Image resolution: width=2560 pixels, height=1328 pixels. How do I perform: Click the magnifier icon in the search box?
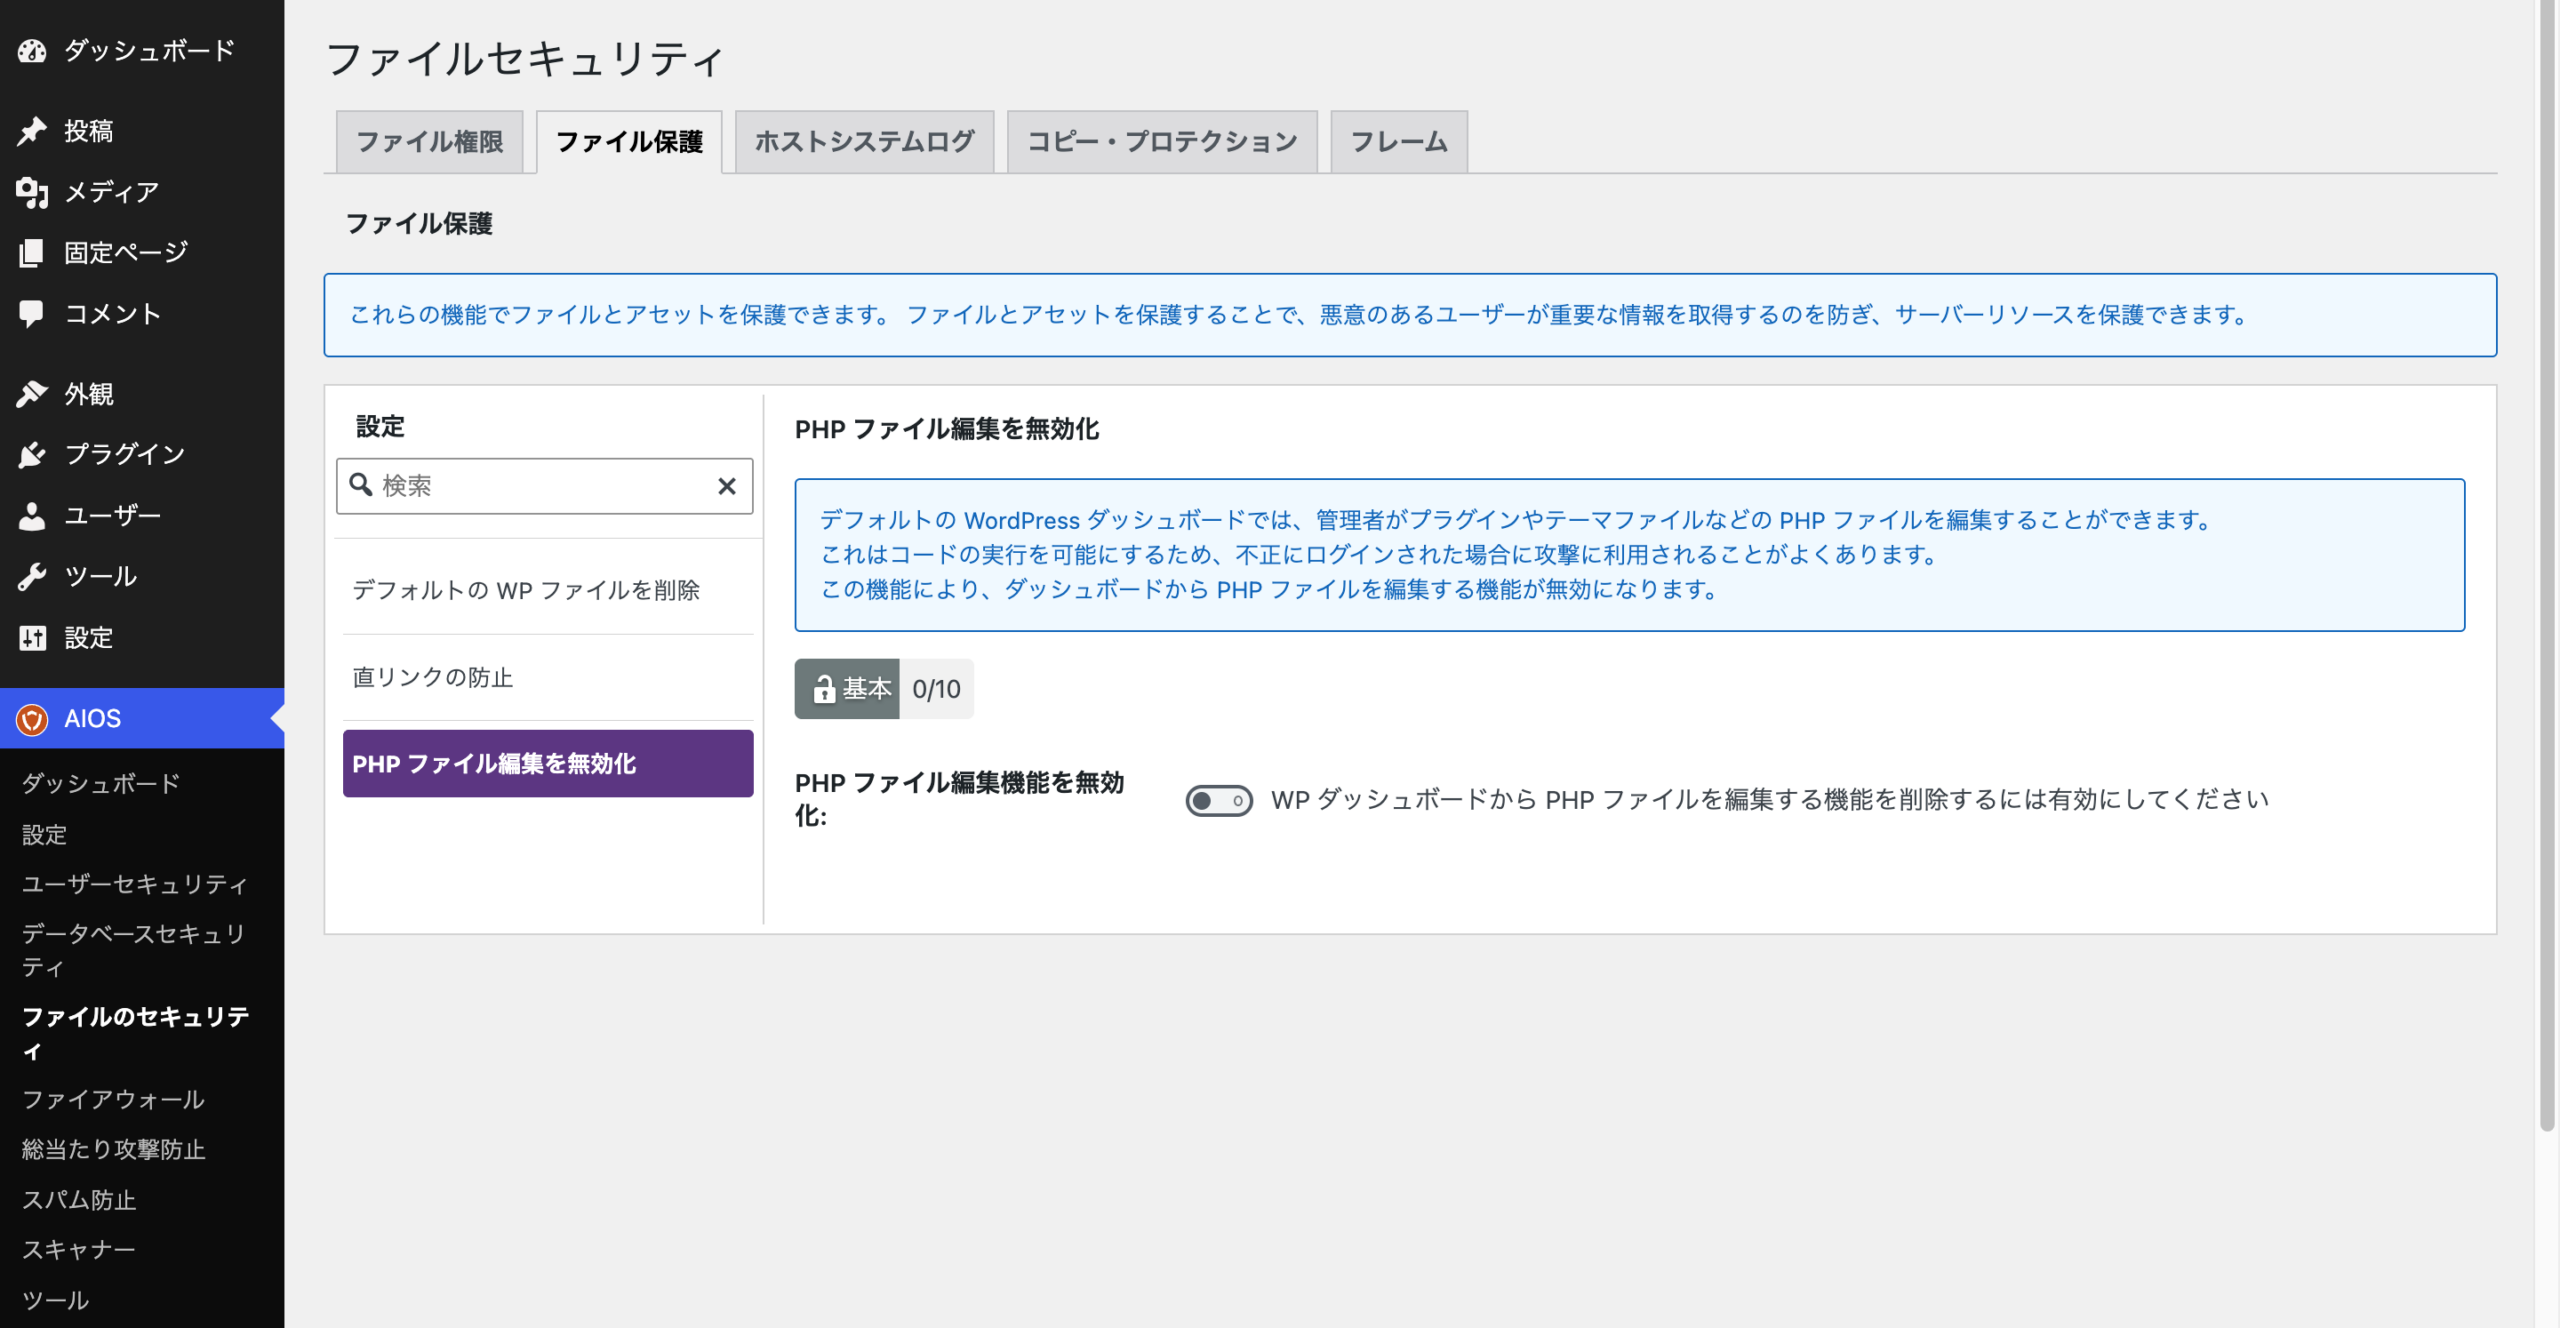click(361, 485)
